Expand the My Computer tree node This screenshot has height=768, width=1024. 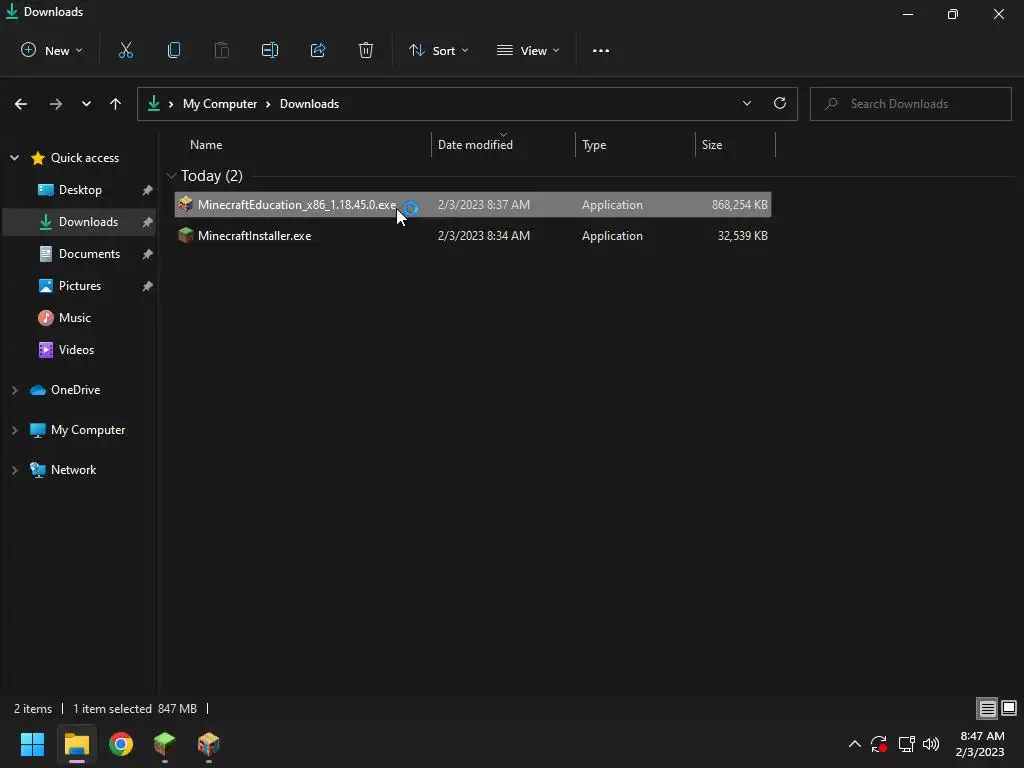click(x=14, y=430)
